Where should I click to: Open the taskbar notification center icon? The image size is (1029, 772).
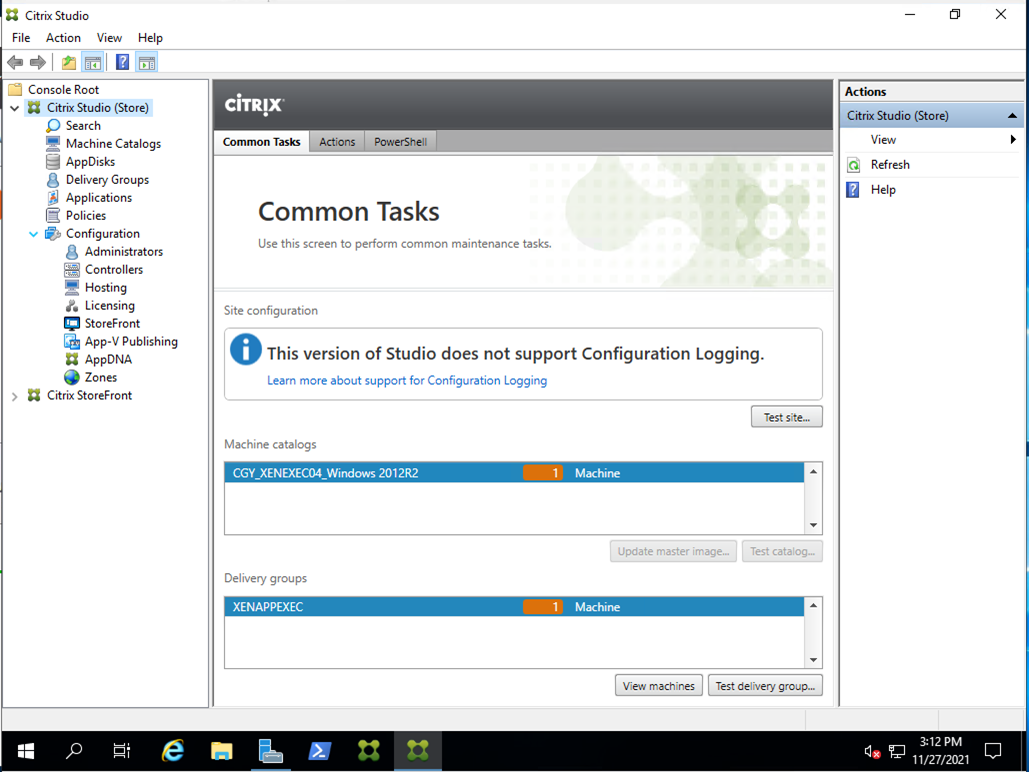coord(993,750)
